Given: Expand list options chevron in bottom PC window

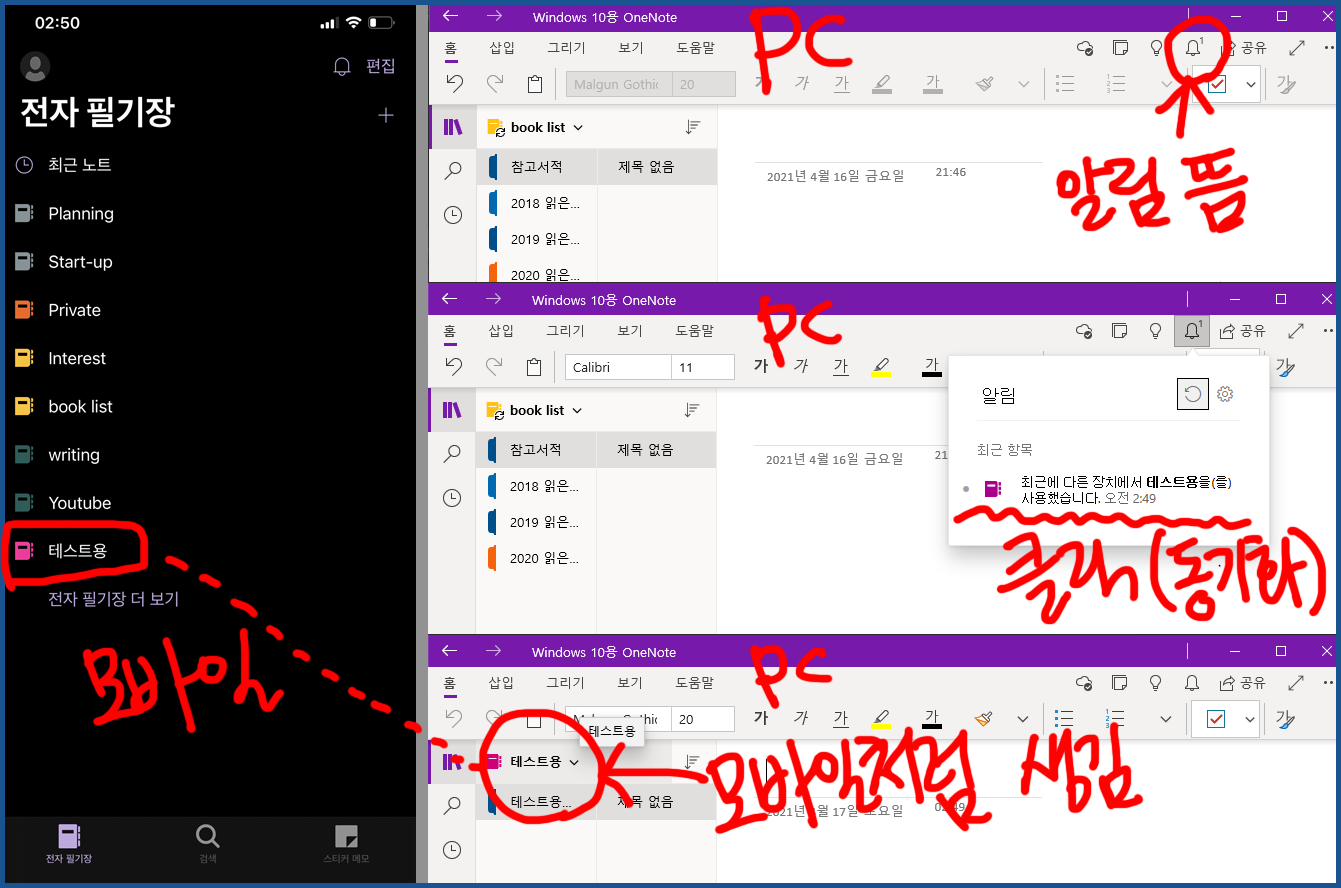Looking at the screenshot, I should pyautogui.click(x=1165, y=719).
